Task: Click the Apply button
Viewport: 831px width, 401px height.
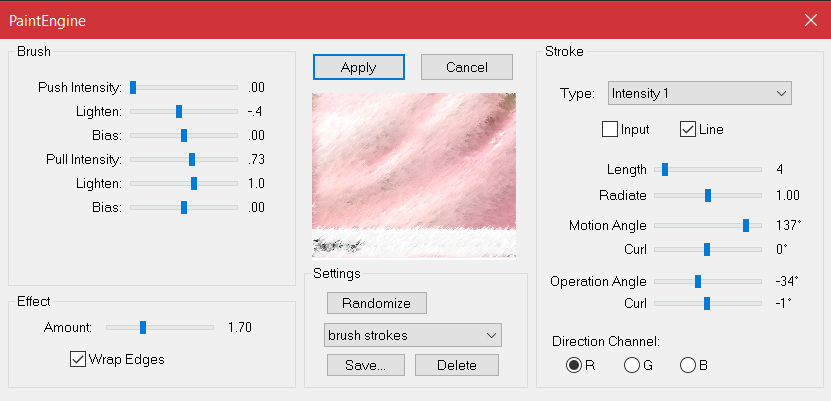Action: click(x=359, y=67)
